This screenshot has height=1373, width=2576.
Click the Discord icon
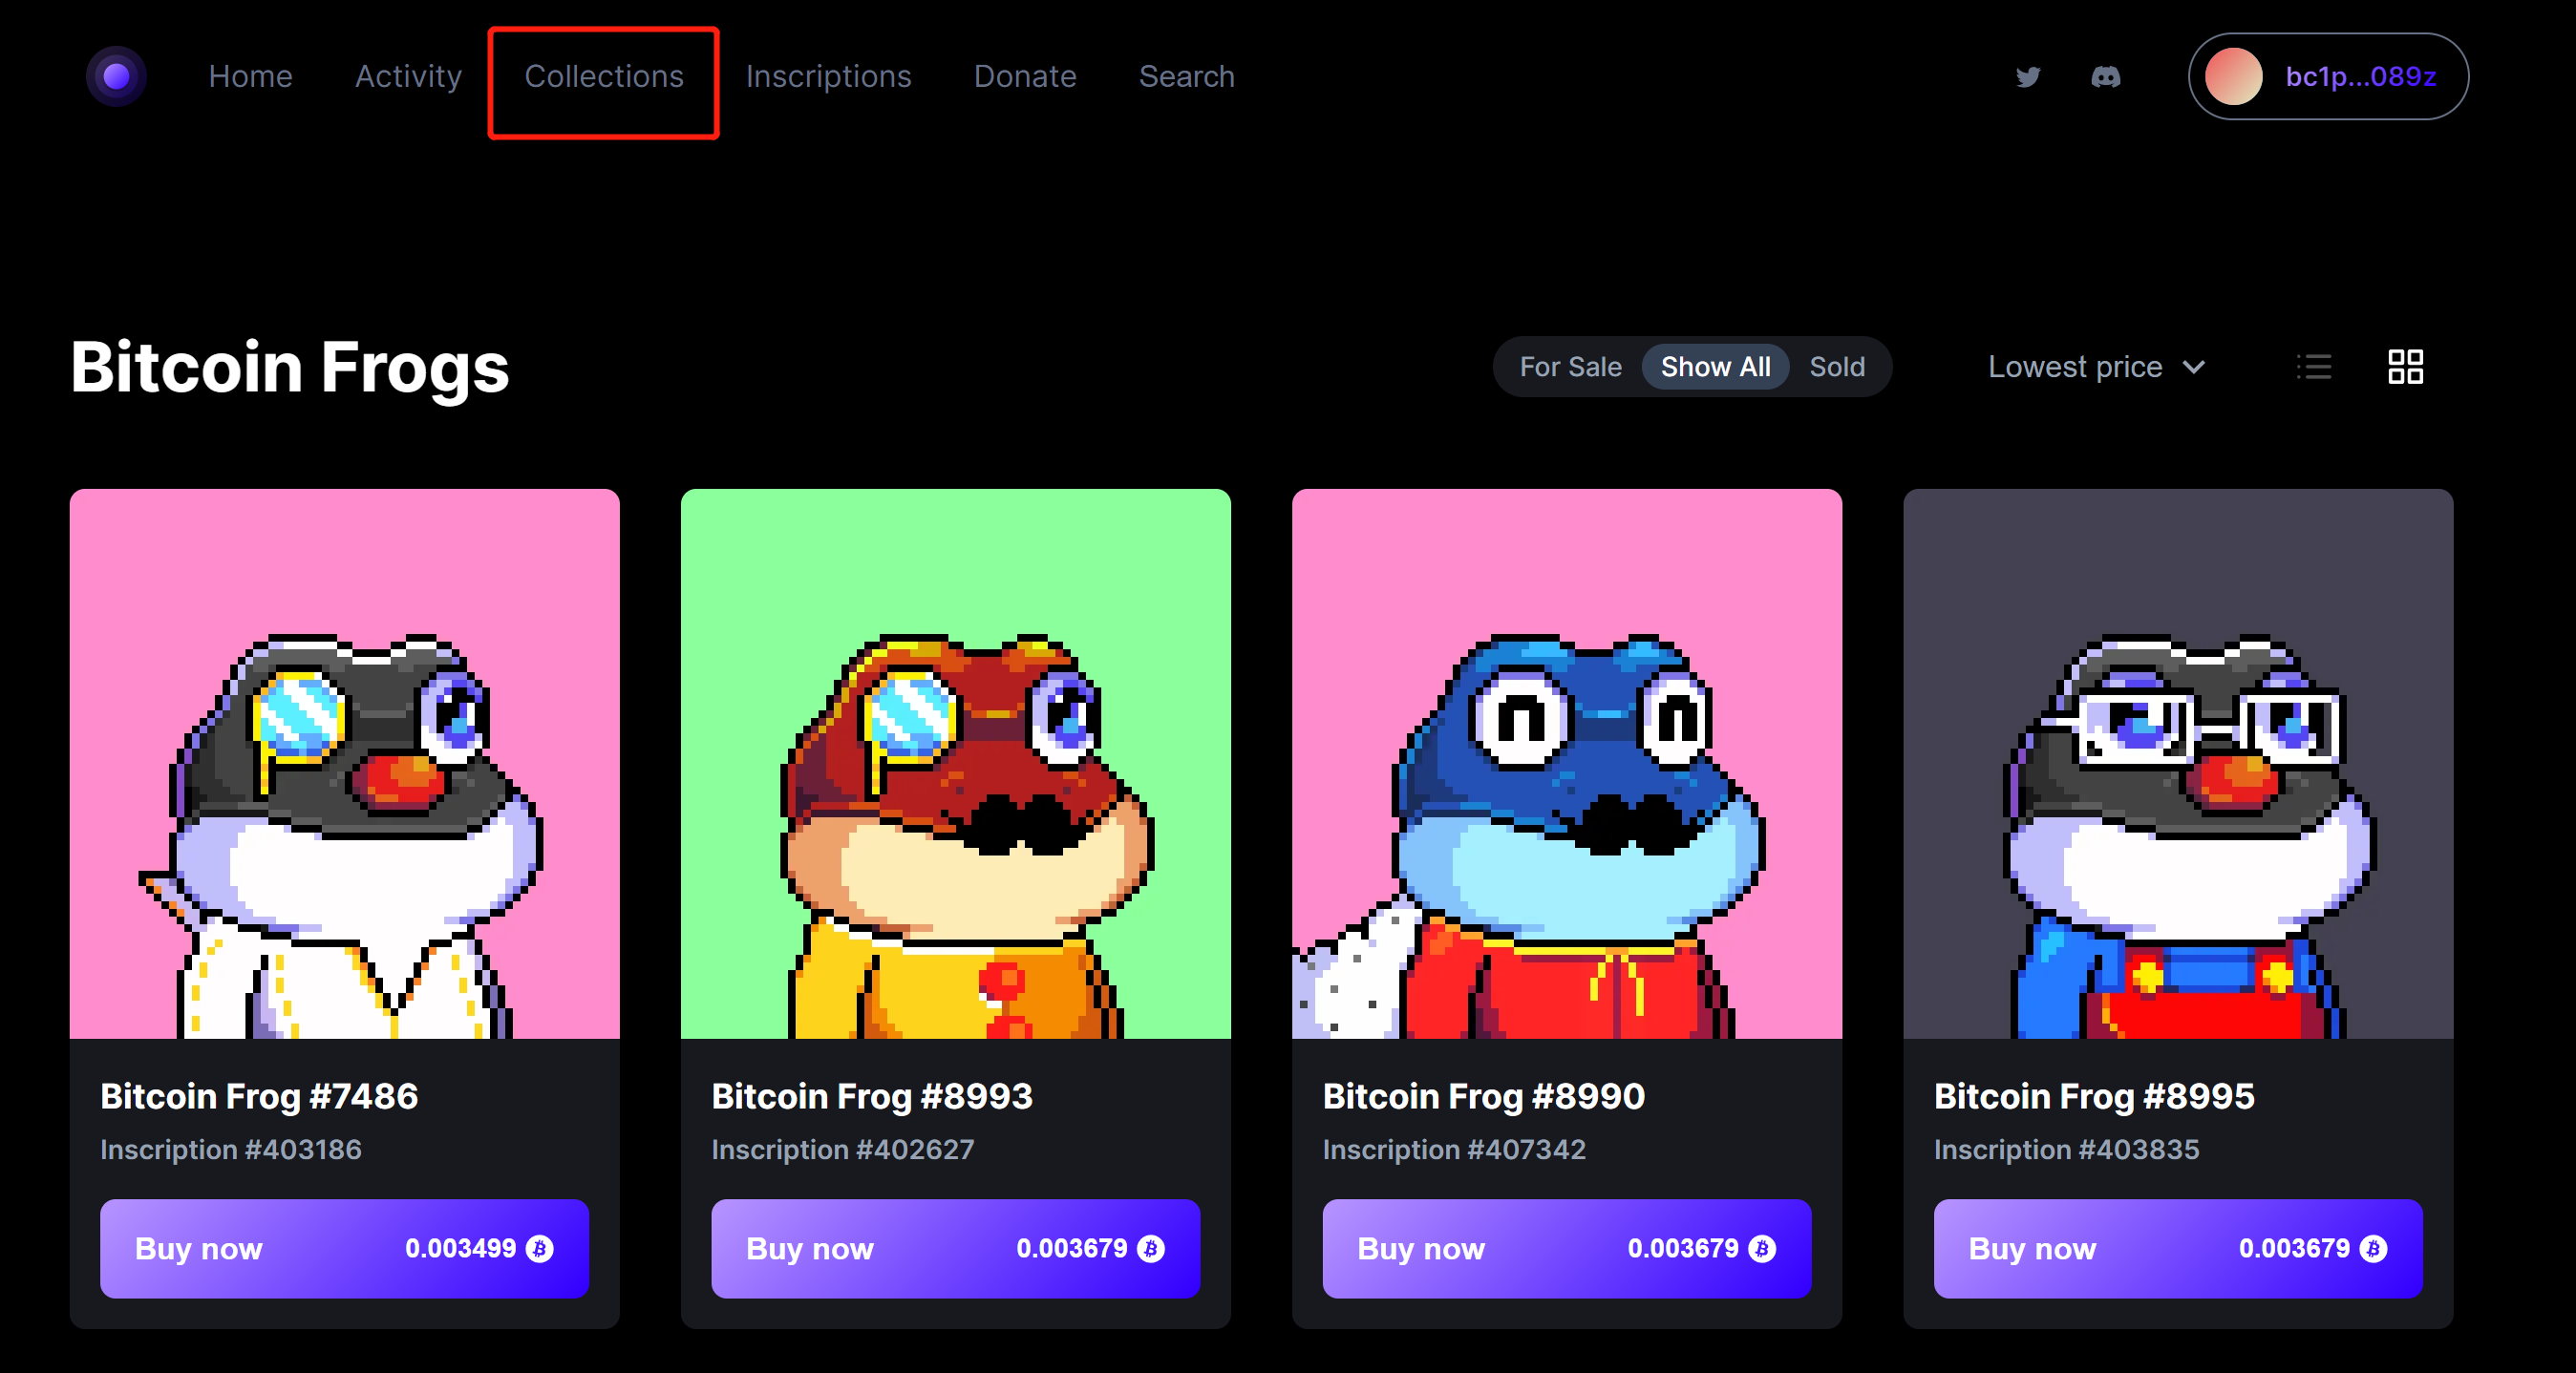click(2100, 75)
